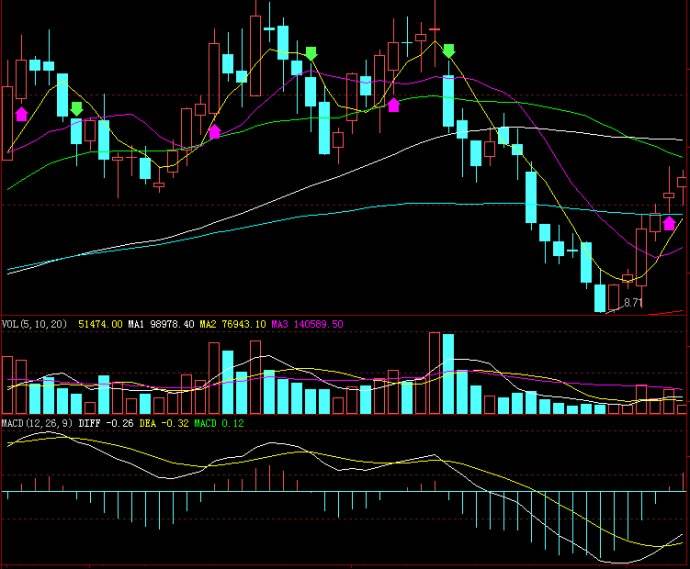Select the 8.71 low price label
Viewport: 690px width, 569px height.
tap(633, 303)
